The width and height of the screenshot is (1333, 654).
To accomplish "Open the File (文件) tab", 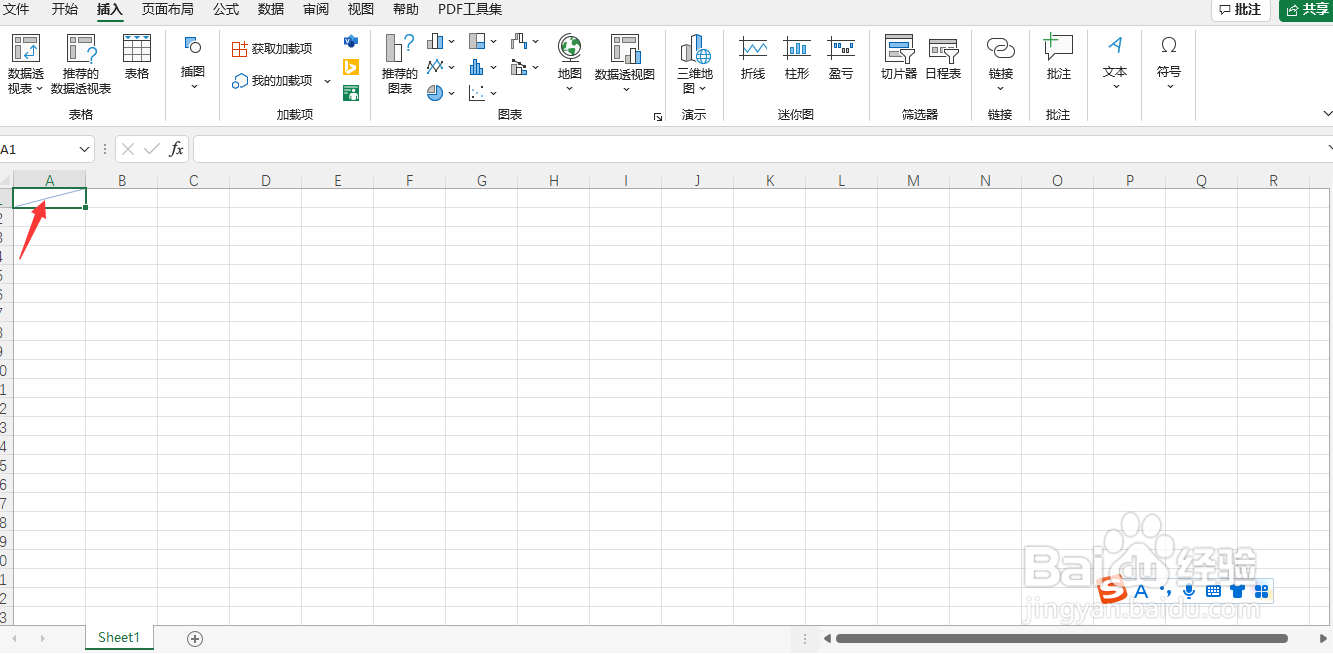I will tap(17, 9).
